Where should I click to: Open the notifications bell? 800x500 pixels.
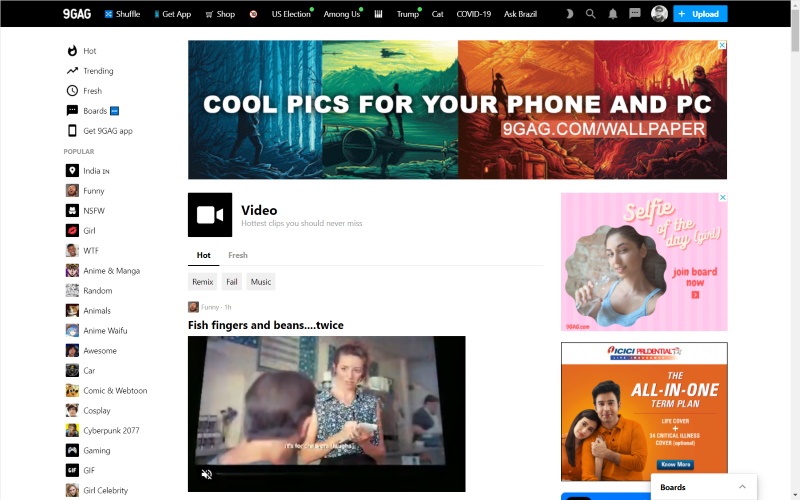pos(613,14)
